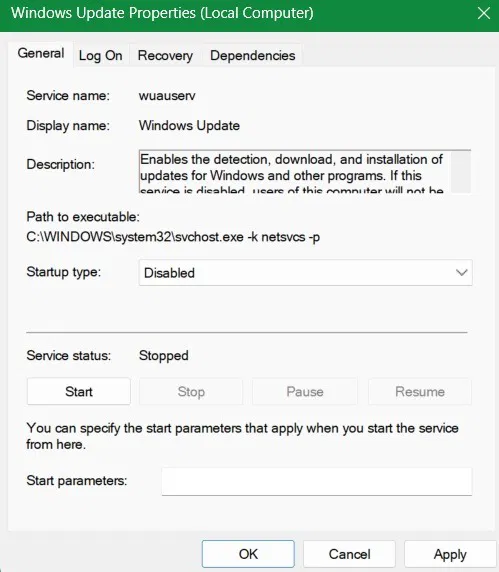Click the dialog title bar text
Screen dimensions: 499x572
coord(162,13)
